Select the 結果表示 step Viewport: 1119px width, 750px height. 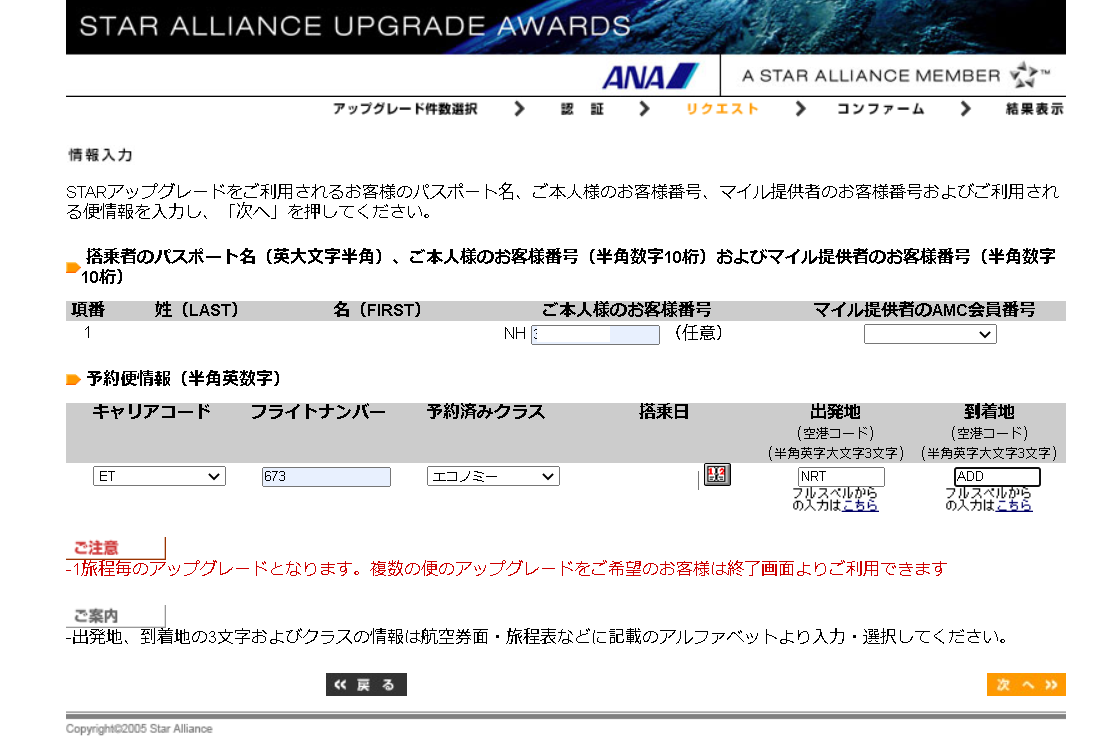tap(1035, 108)
